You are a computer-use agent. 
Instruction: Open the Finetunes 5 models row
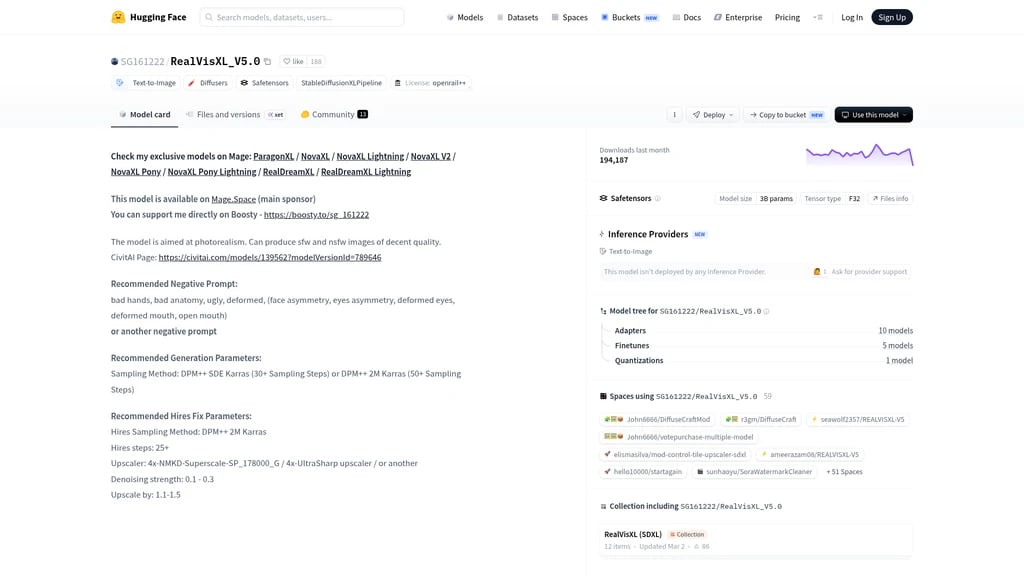pos(763,346)
